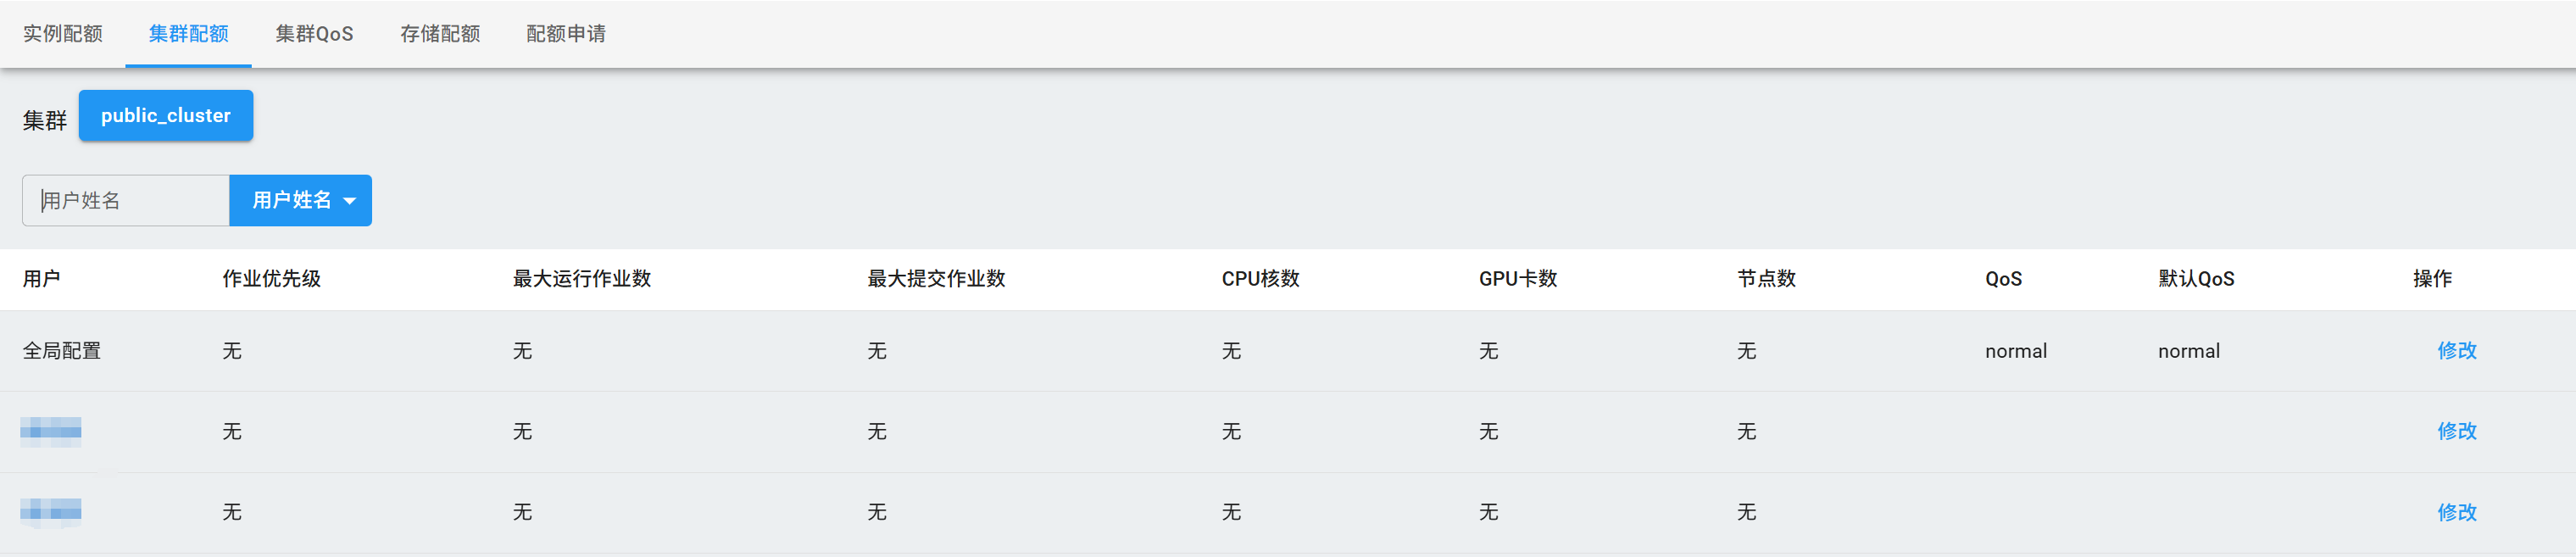The height and width of the screenshot is (557, 2576).
Task: Click 修改 link in last user row
Action: [2456, 512]
